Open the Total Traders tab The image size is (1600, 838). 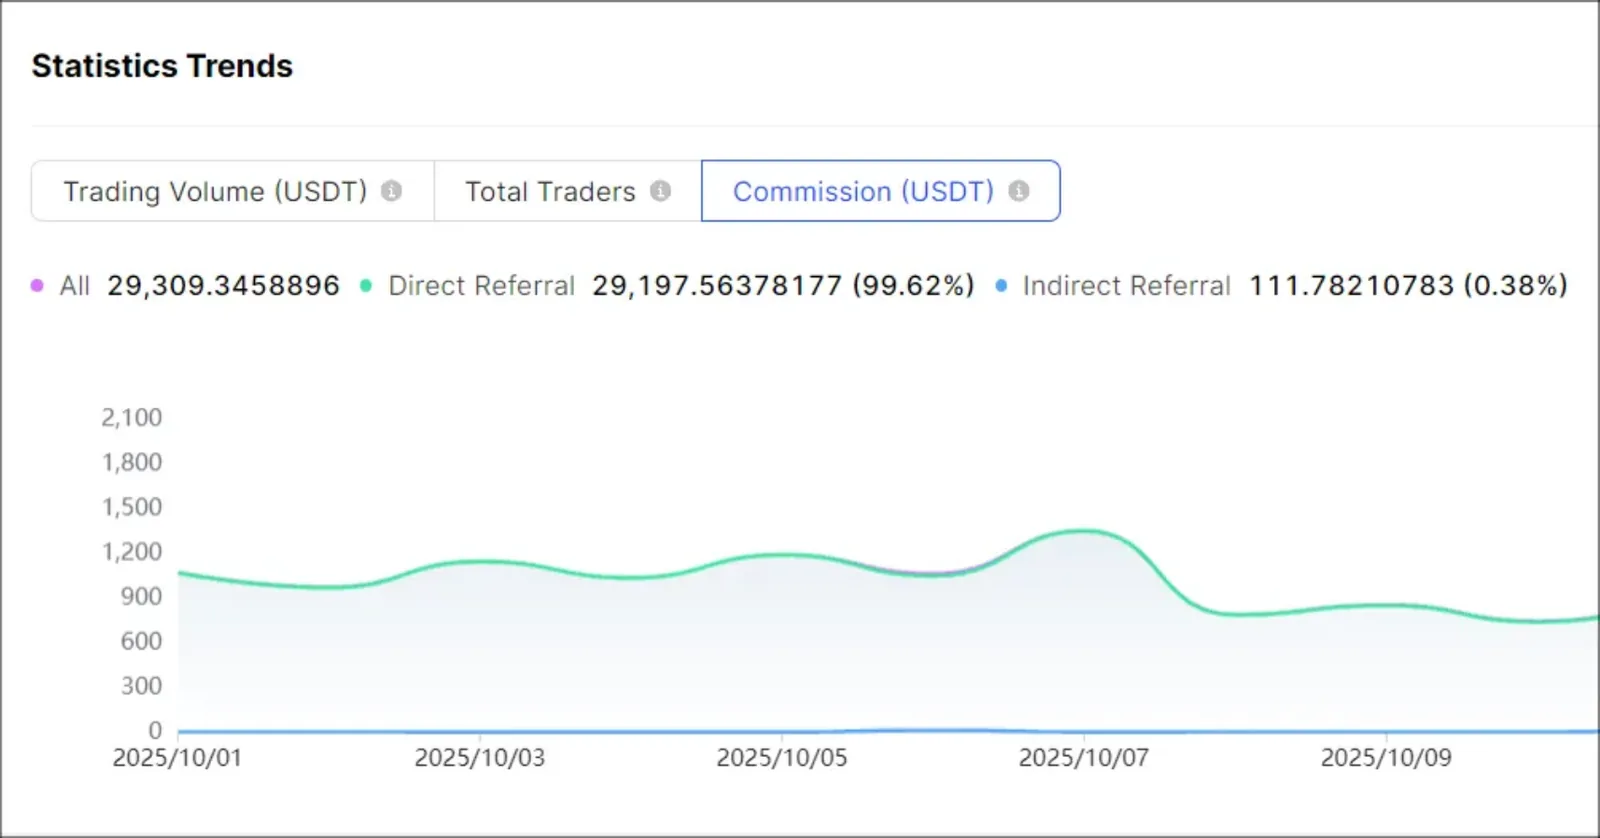[x=568, y=191]
